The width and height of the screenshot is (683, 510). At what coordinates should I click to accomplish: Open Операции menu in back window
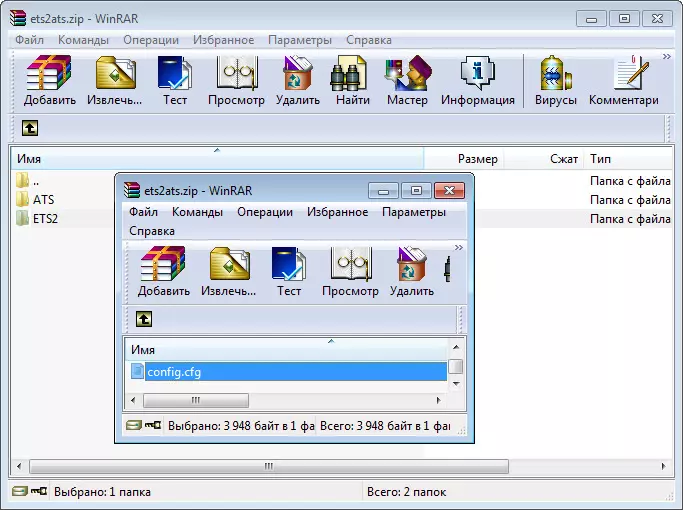(151, 40)
